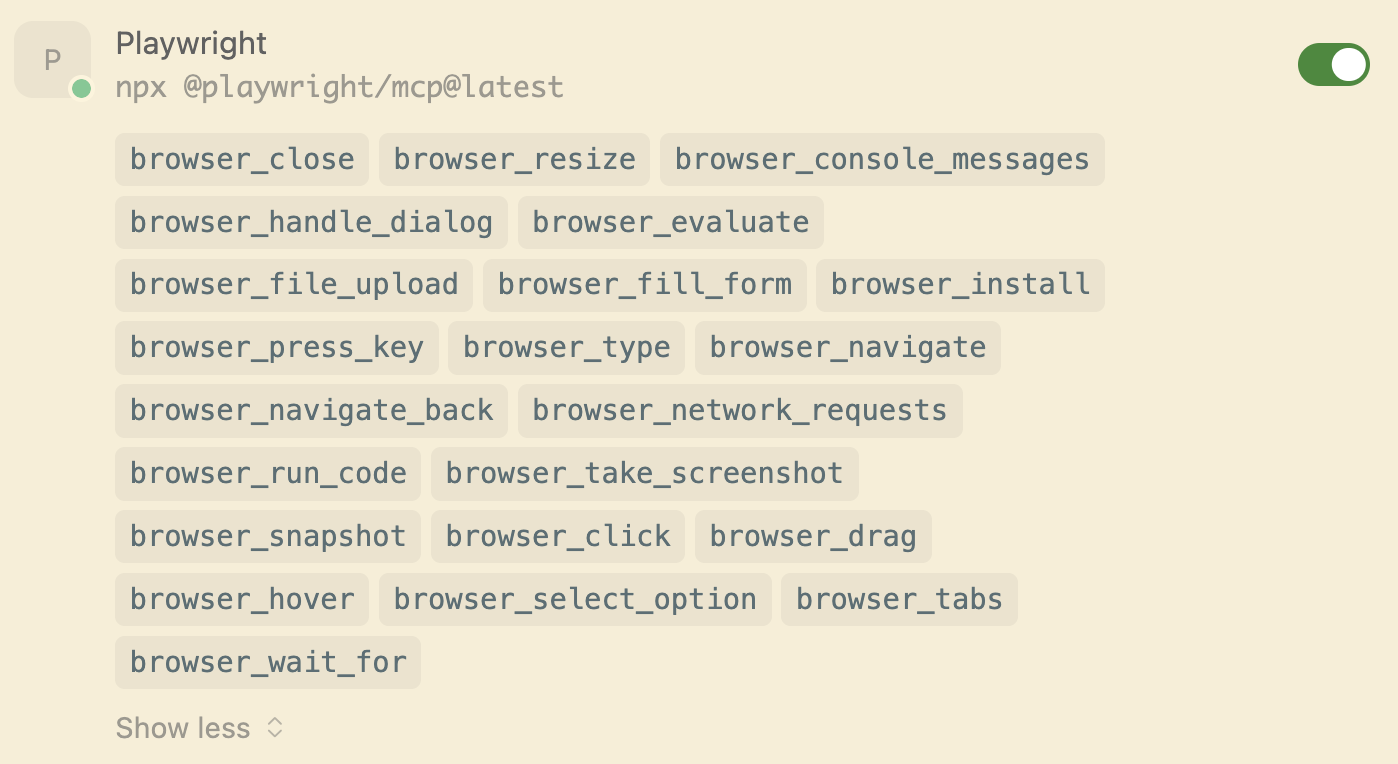Viewport: 1398px width, 764px height.
Task: Click the Playwright server avatar icon
Action: click(52, 60)
